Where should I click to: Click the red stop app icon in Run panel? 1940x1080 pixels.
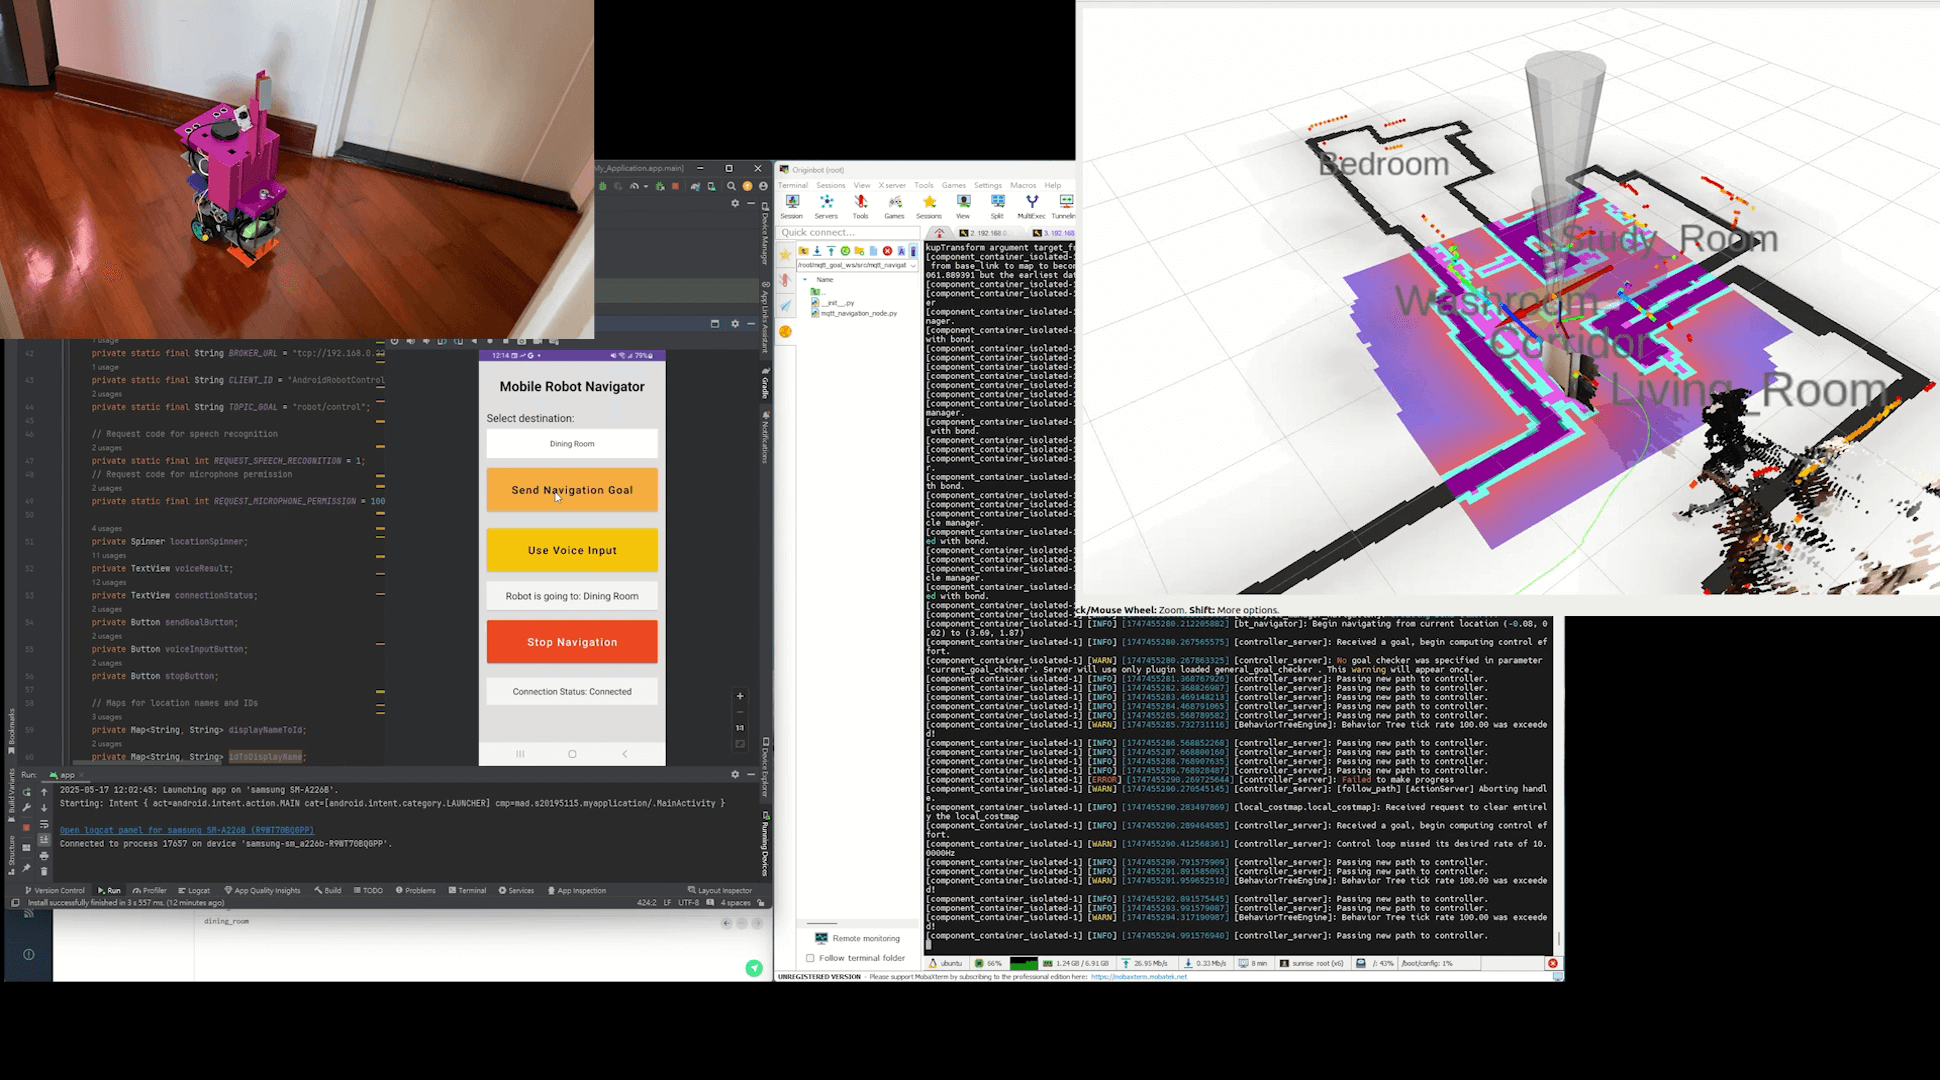(27, 827)
